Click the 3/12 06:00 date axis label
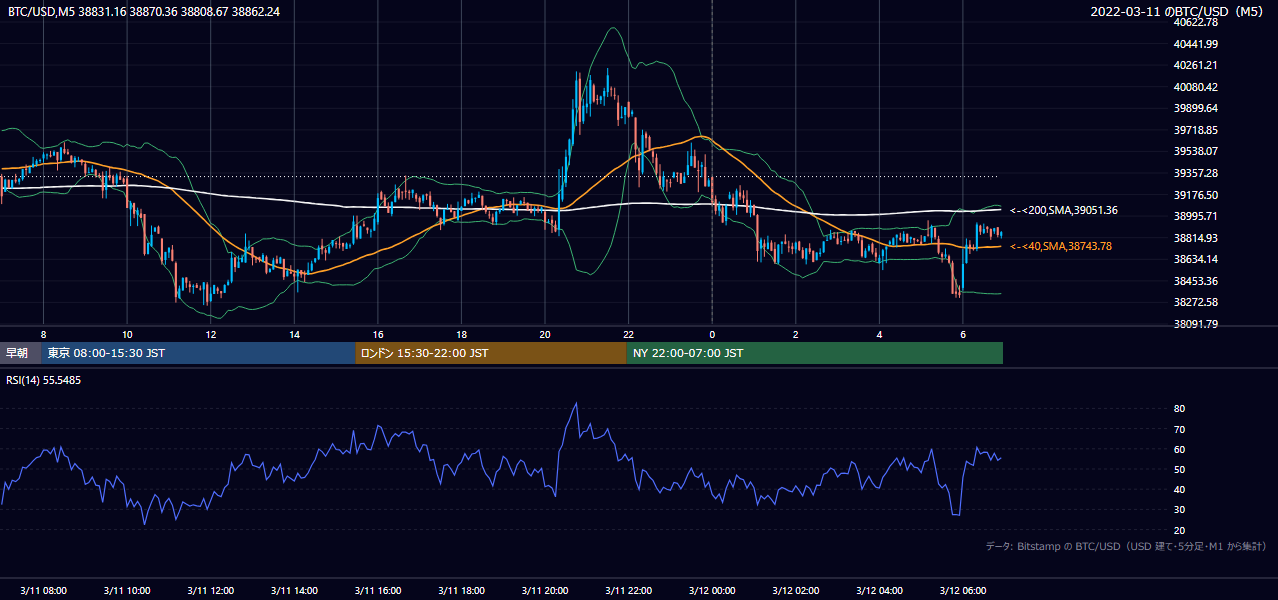Screen dimensions: 1278x600 tap(963, 591)
